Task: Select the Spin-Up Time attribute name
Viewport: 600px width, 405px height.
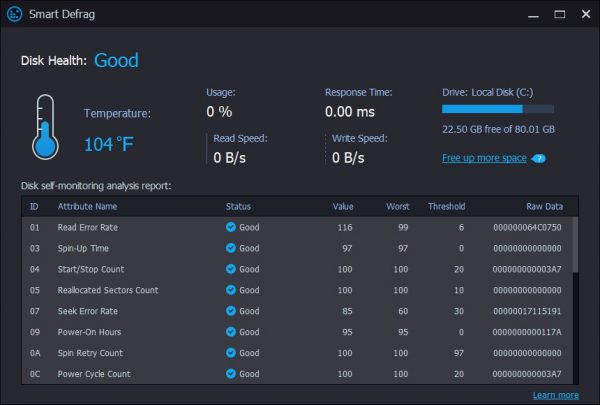Action: point(83,248)
